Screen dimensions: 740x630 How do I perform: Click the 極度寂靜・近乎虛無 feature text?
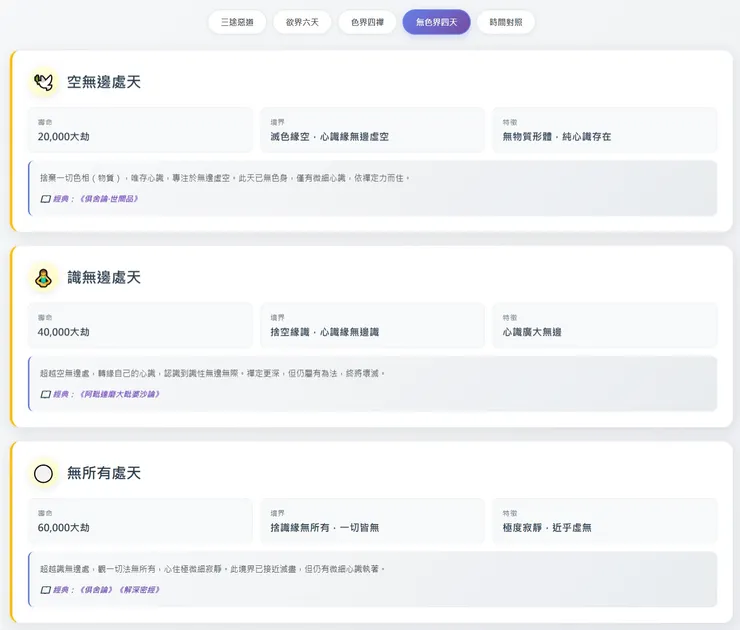tap(547, 528)
